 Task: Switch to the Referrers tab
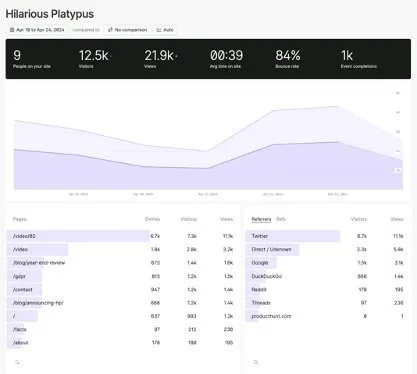[x=261, y=219]
